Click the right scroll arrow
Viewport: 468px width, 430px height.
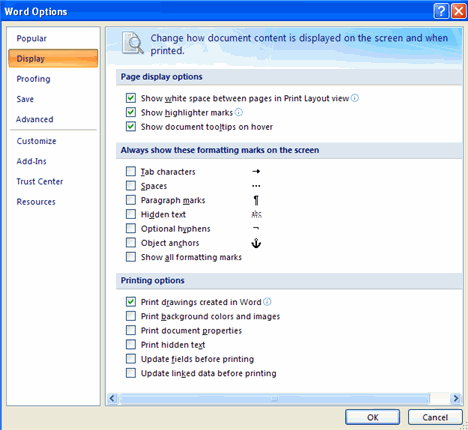[455, 398]
